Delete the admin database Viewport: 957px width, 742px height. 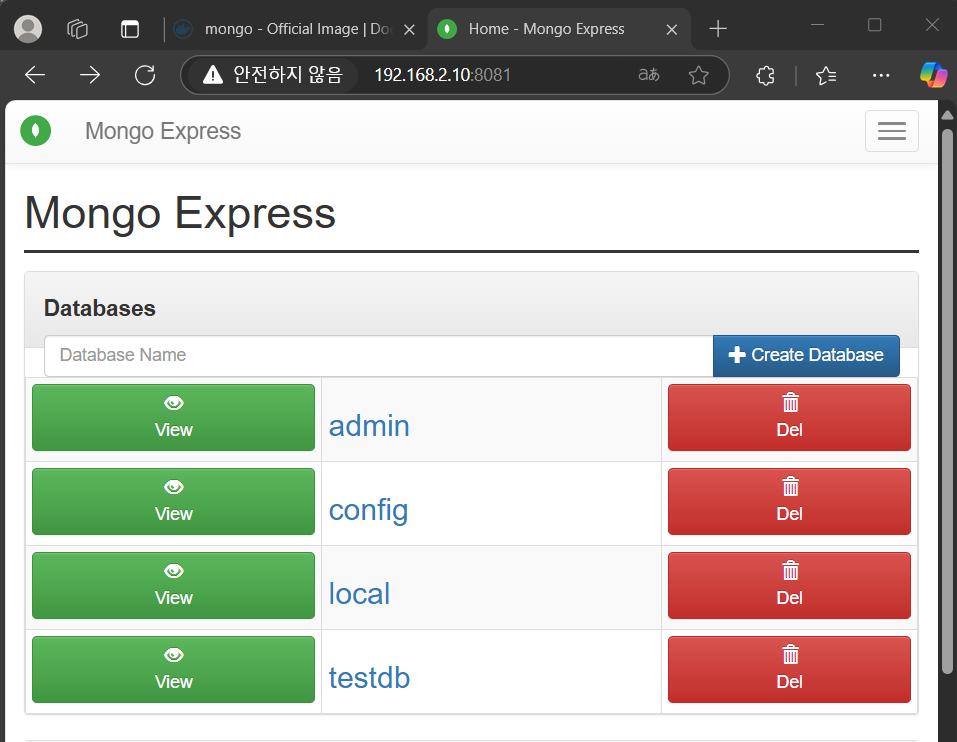(x=789, y=417)
